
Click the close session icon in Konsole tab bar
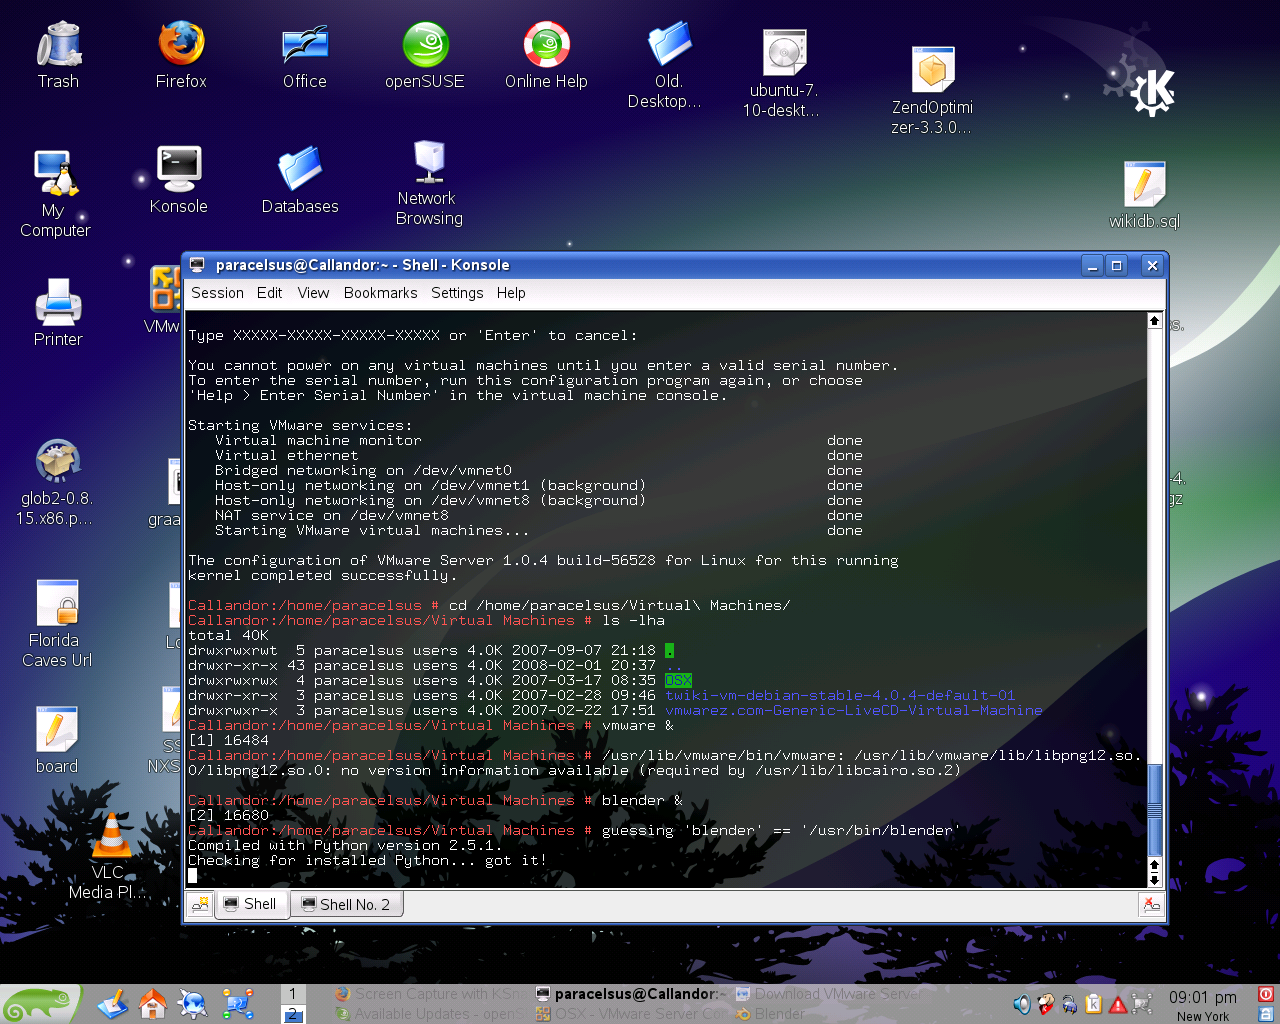(x=1151, y=905)
